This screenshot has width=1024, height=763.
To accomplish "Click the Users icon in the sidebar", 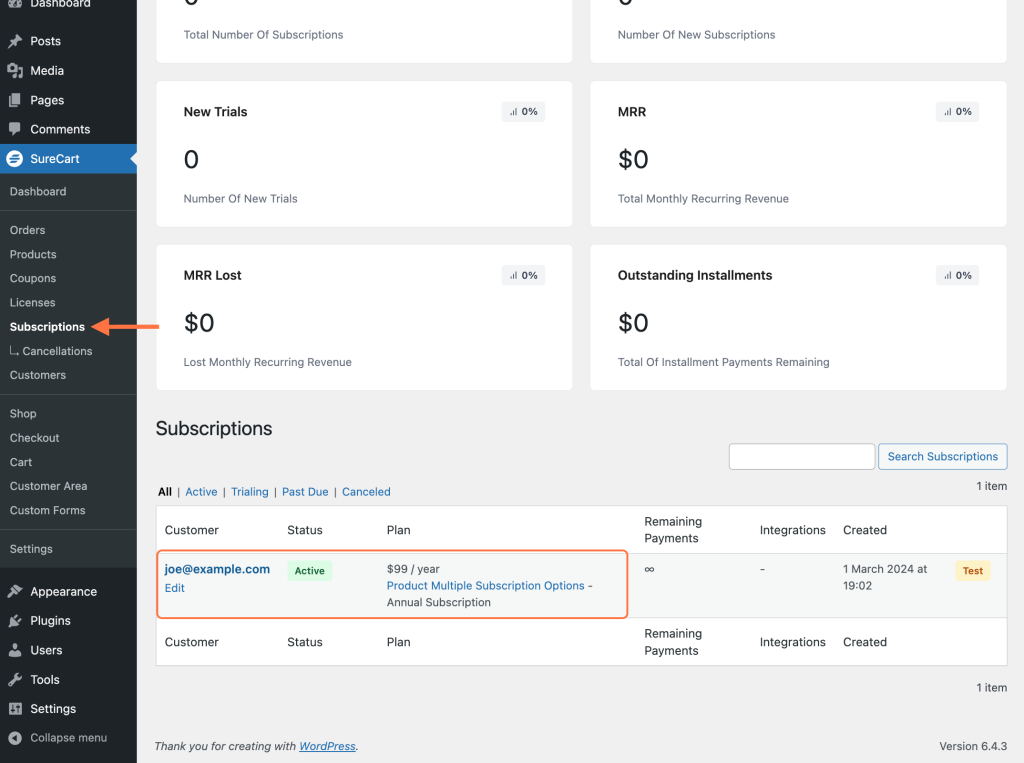I will (14, 650).
